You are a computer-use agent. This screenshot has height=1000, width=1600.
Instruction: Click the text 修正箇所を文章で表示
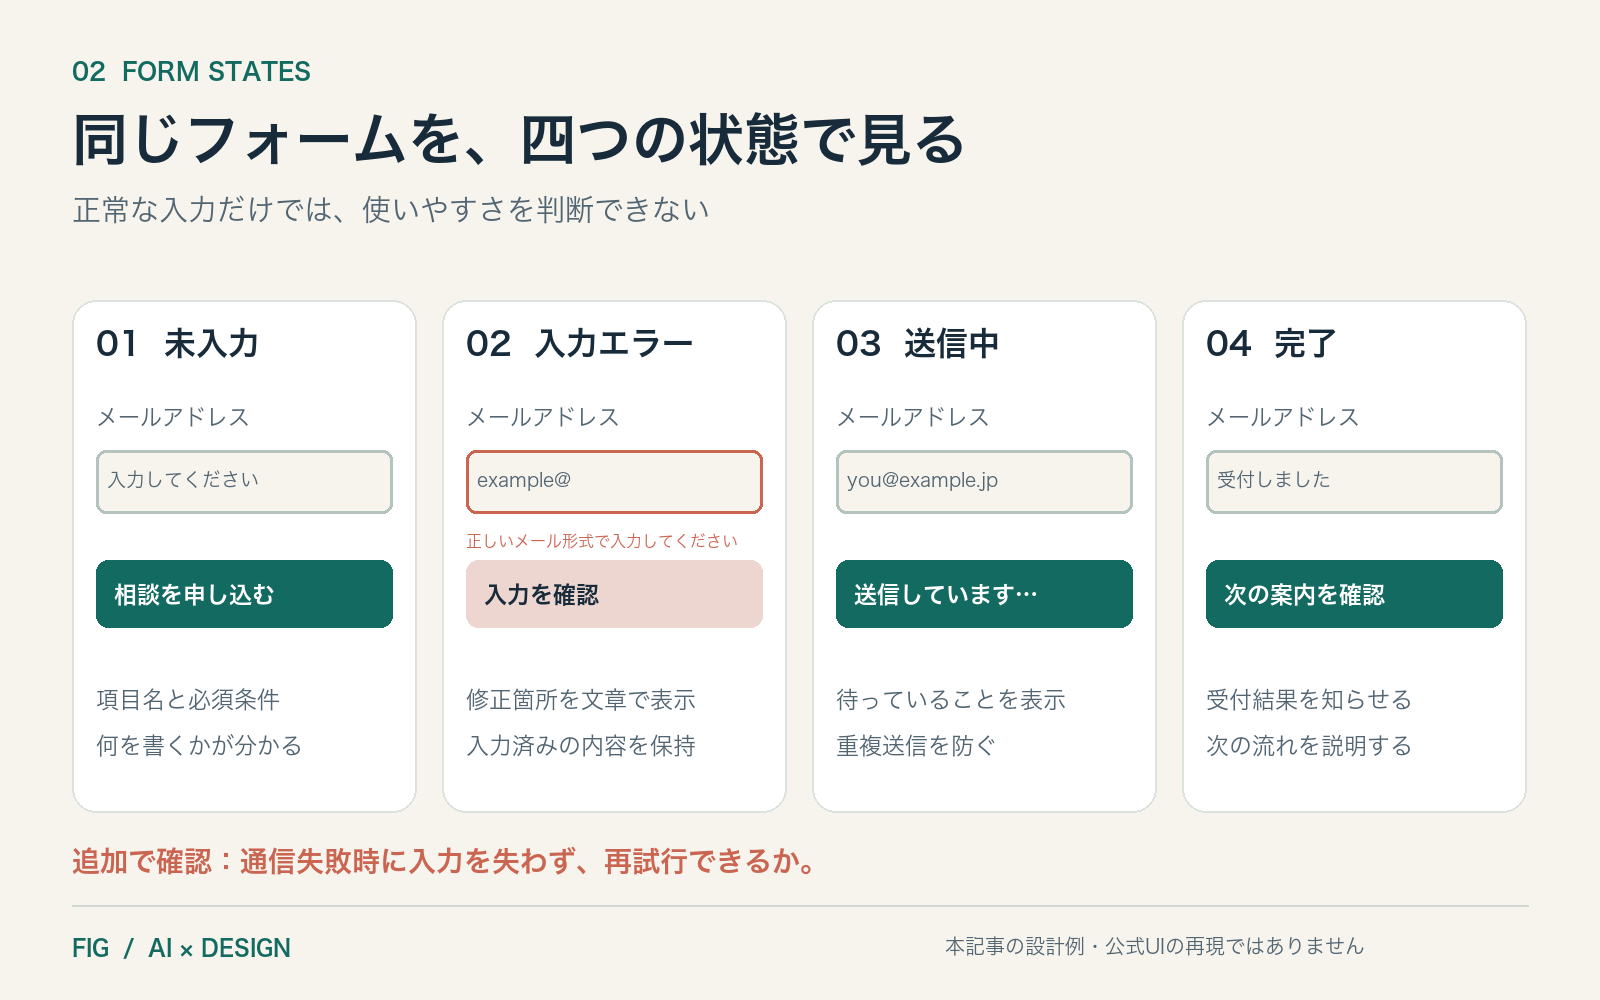tap(581, 700)
